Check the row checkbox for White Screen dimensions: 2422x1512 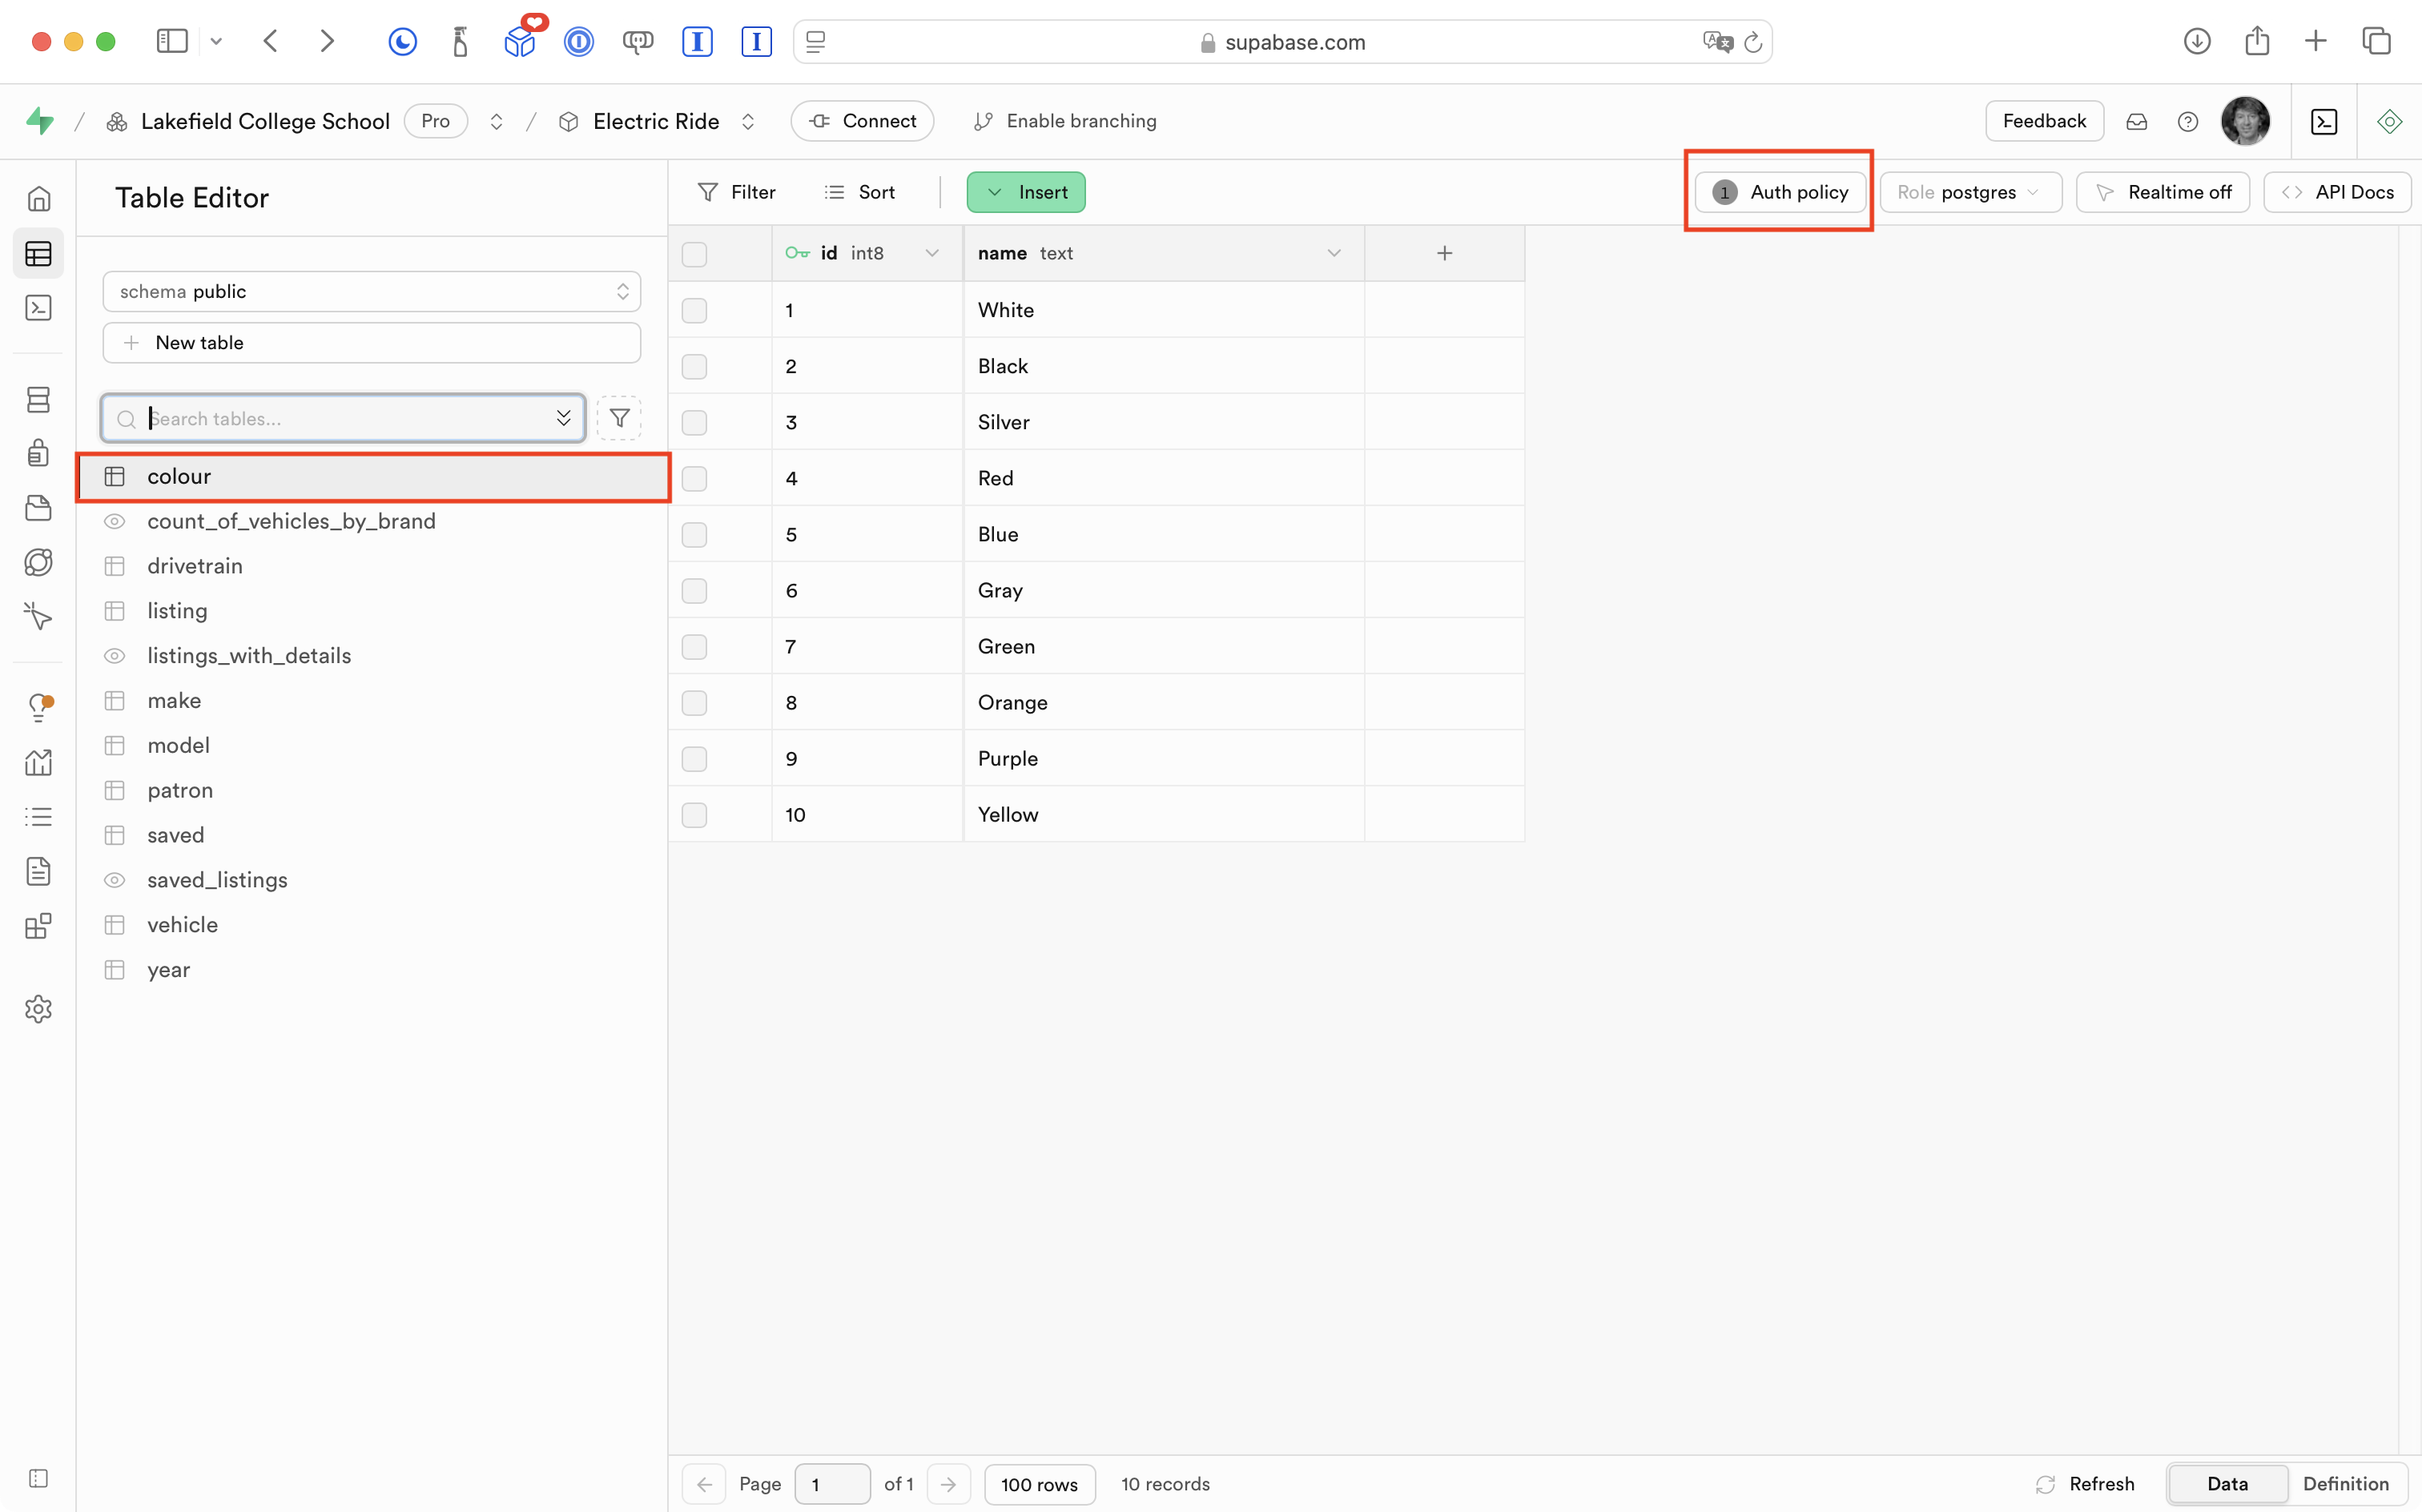point(694,310)
